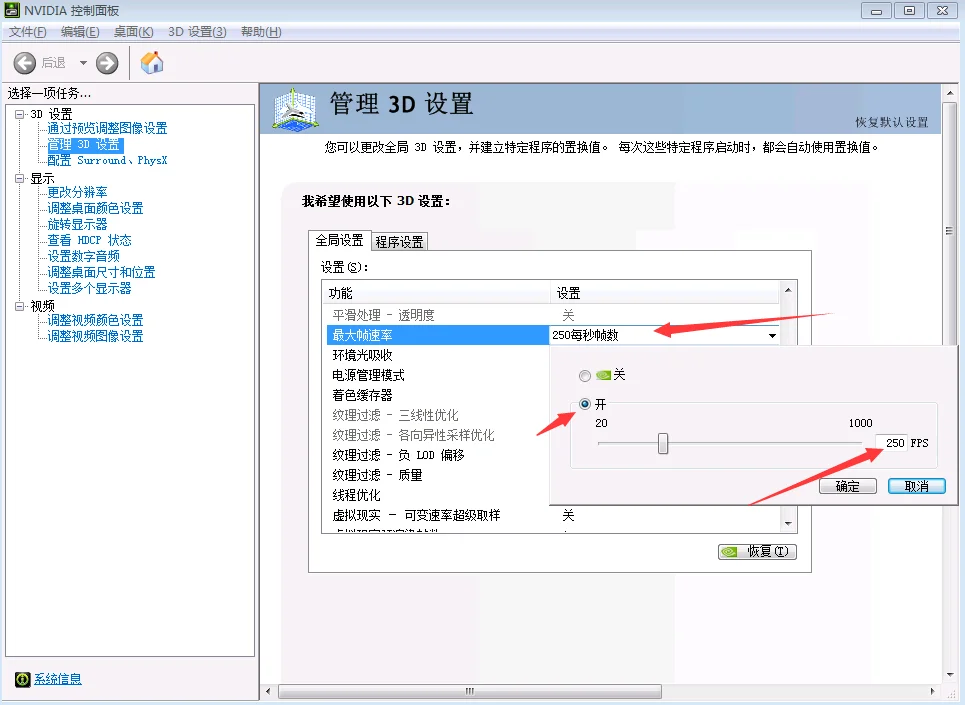
Task: Click the 设置 column header
Action: (x=665, y=293)
